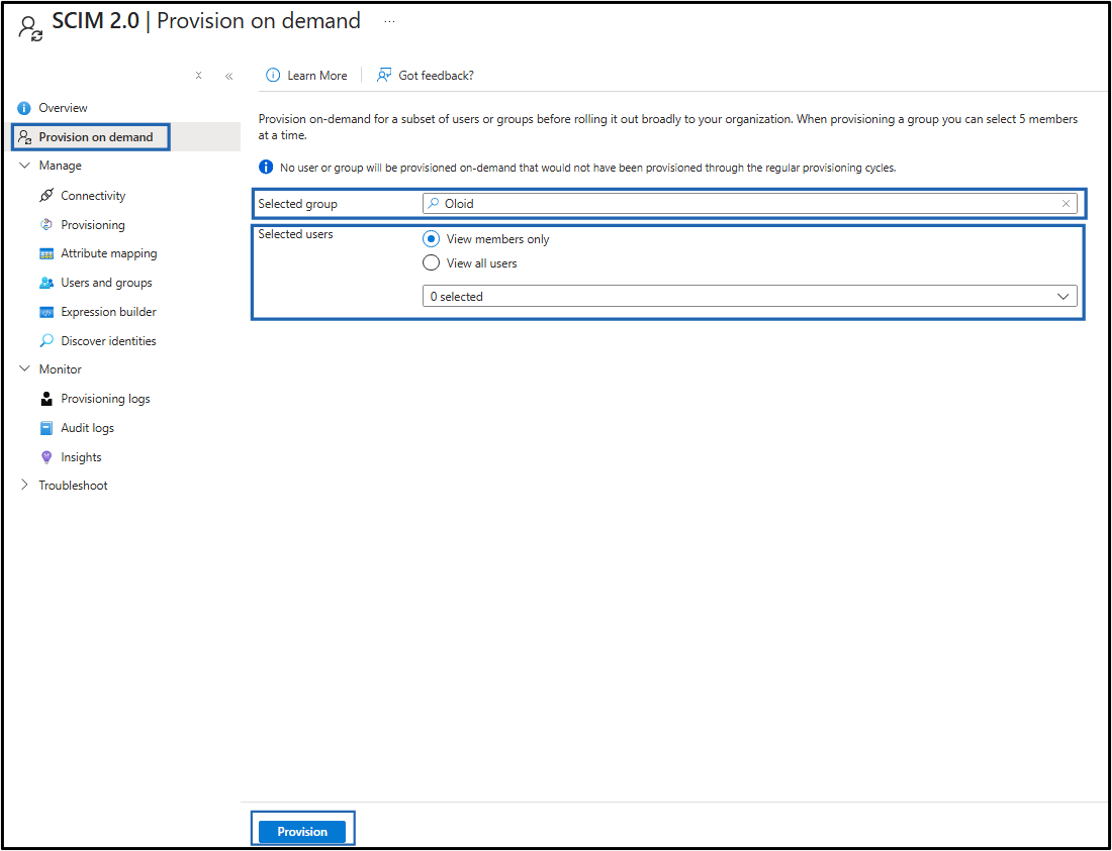Select View members only radio button

(x=431, y=239)
